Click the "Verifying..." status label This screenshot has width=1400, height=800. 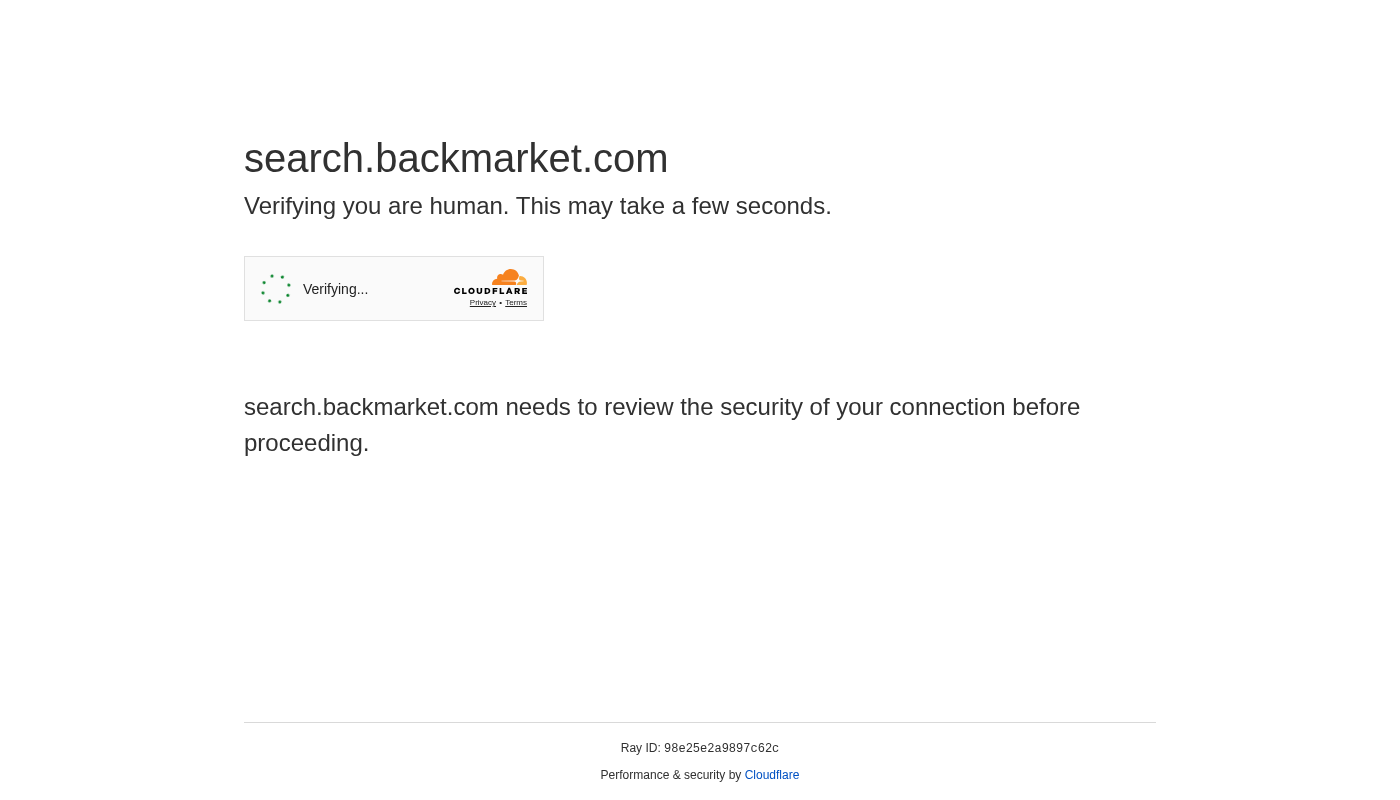[335, 289]
